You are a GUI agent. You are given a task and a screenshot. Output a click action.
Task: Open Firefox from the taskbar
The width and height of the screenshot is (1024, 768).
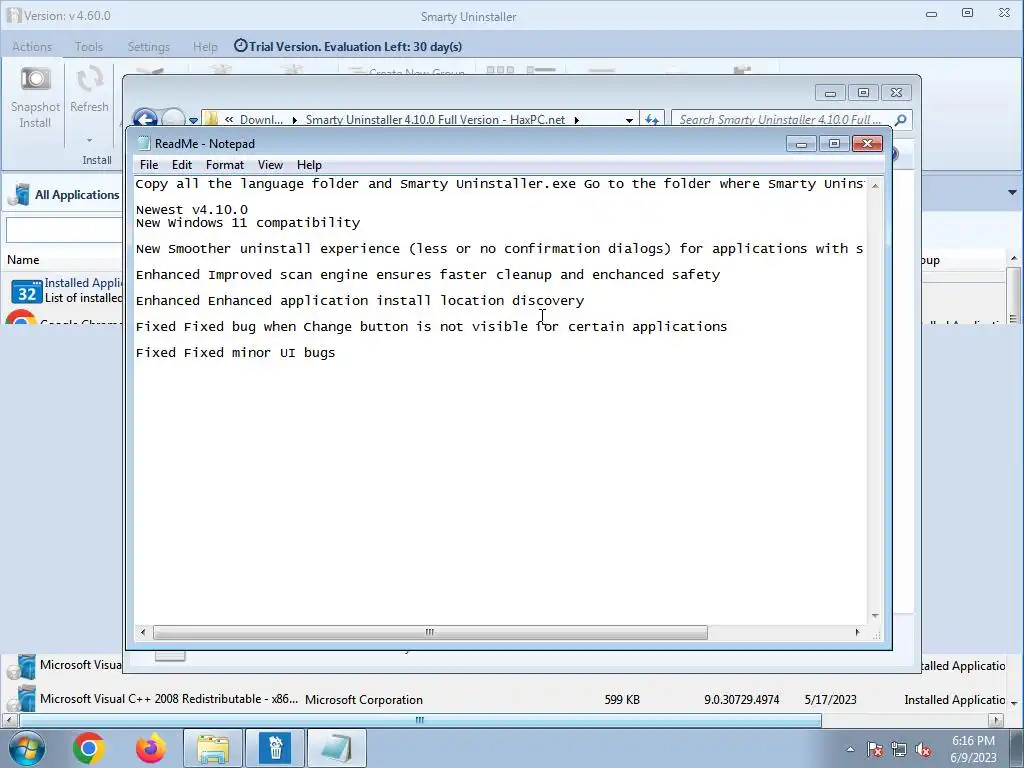coord(151,748)
